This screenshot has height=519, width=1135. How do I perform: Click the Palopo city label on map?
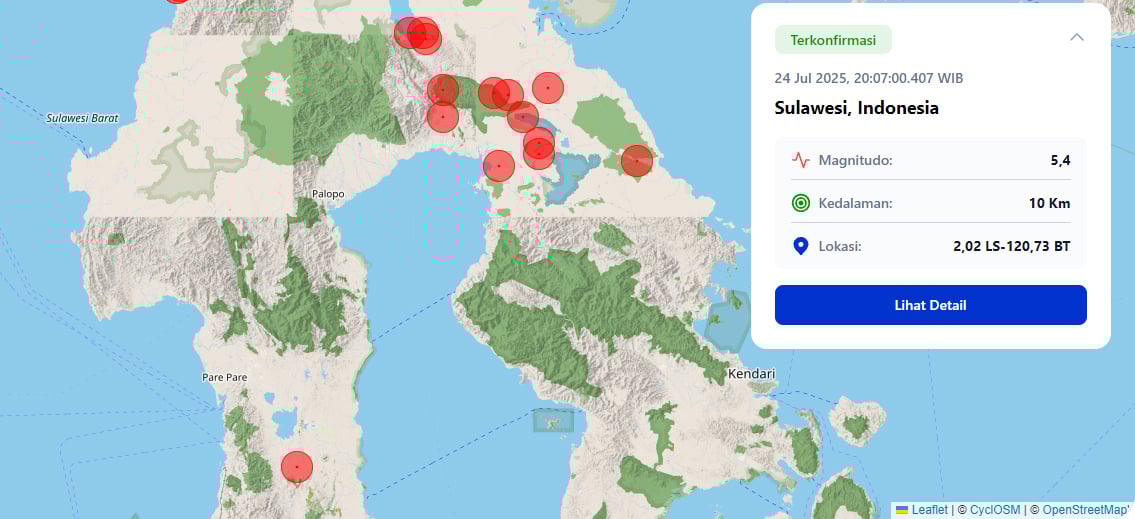pos(328,194)
